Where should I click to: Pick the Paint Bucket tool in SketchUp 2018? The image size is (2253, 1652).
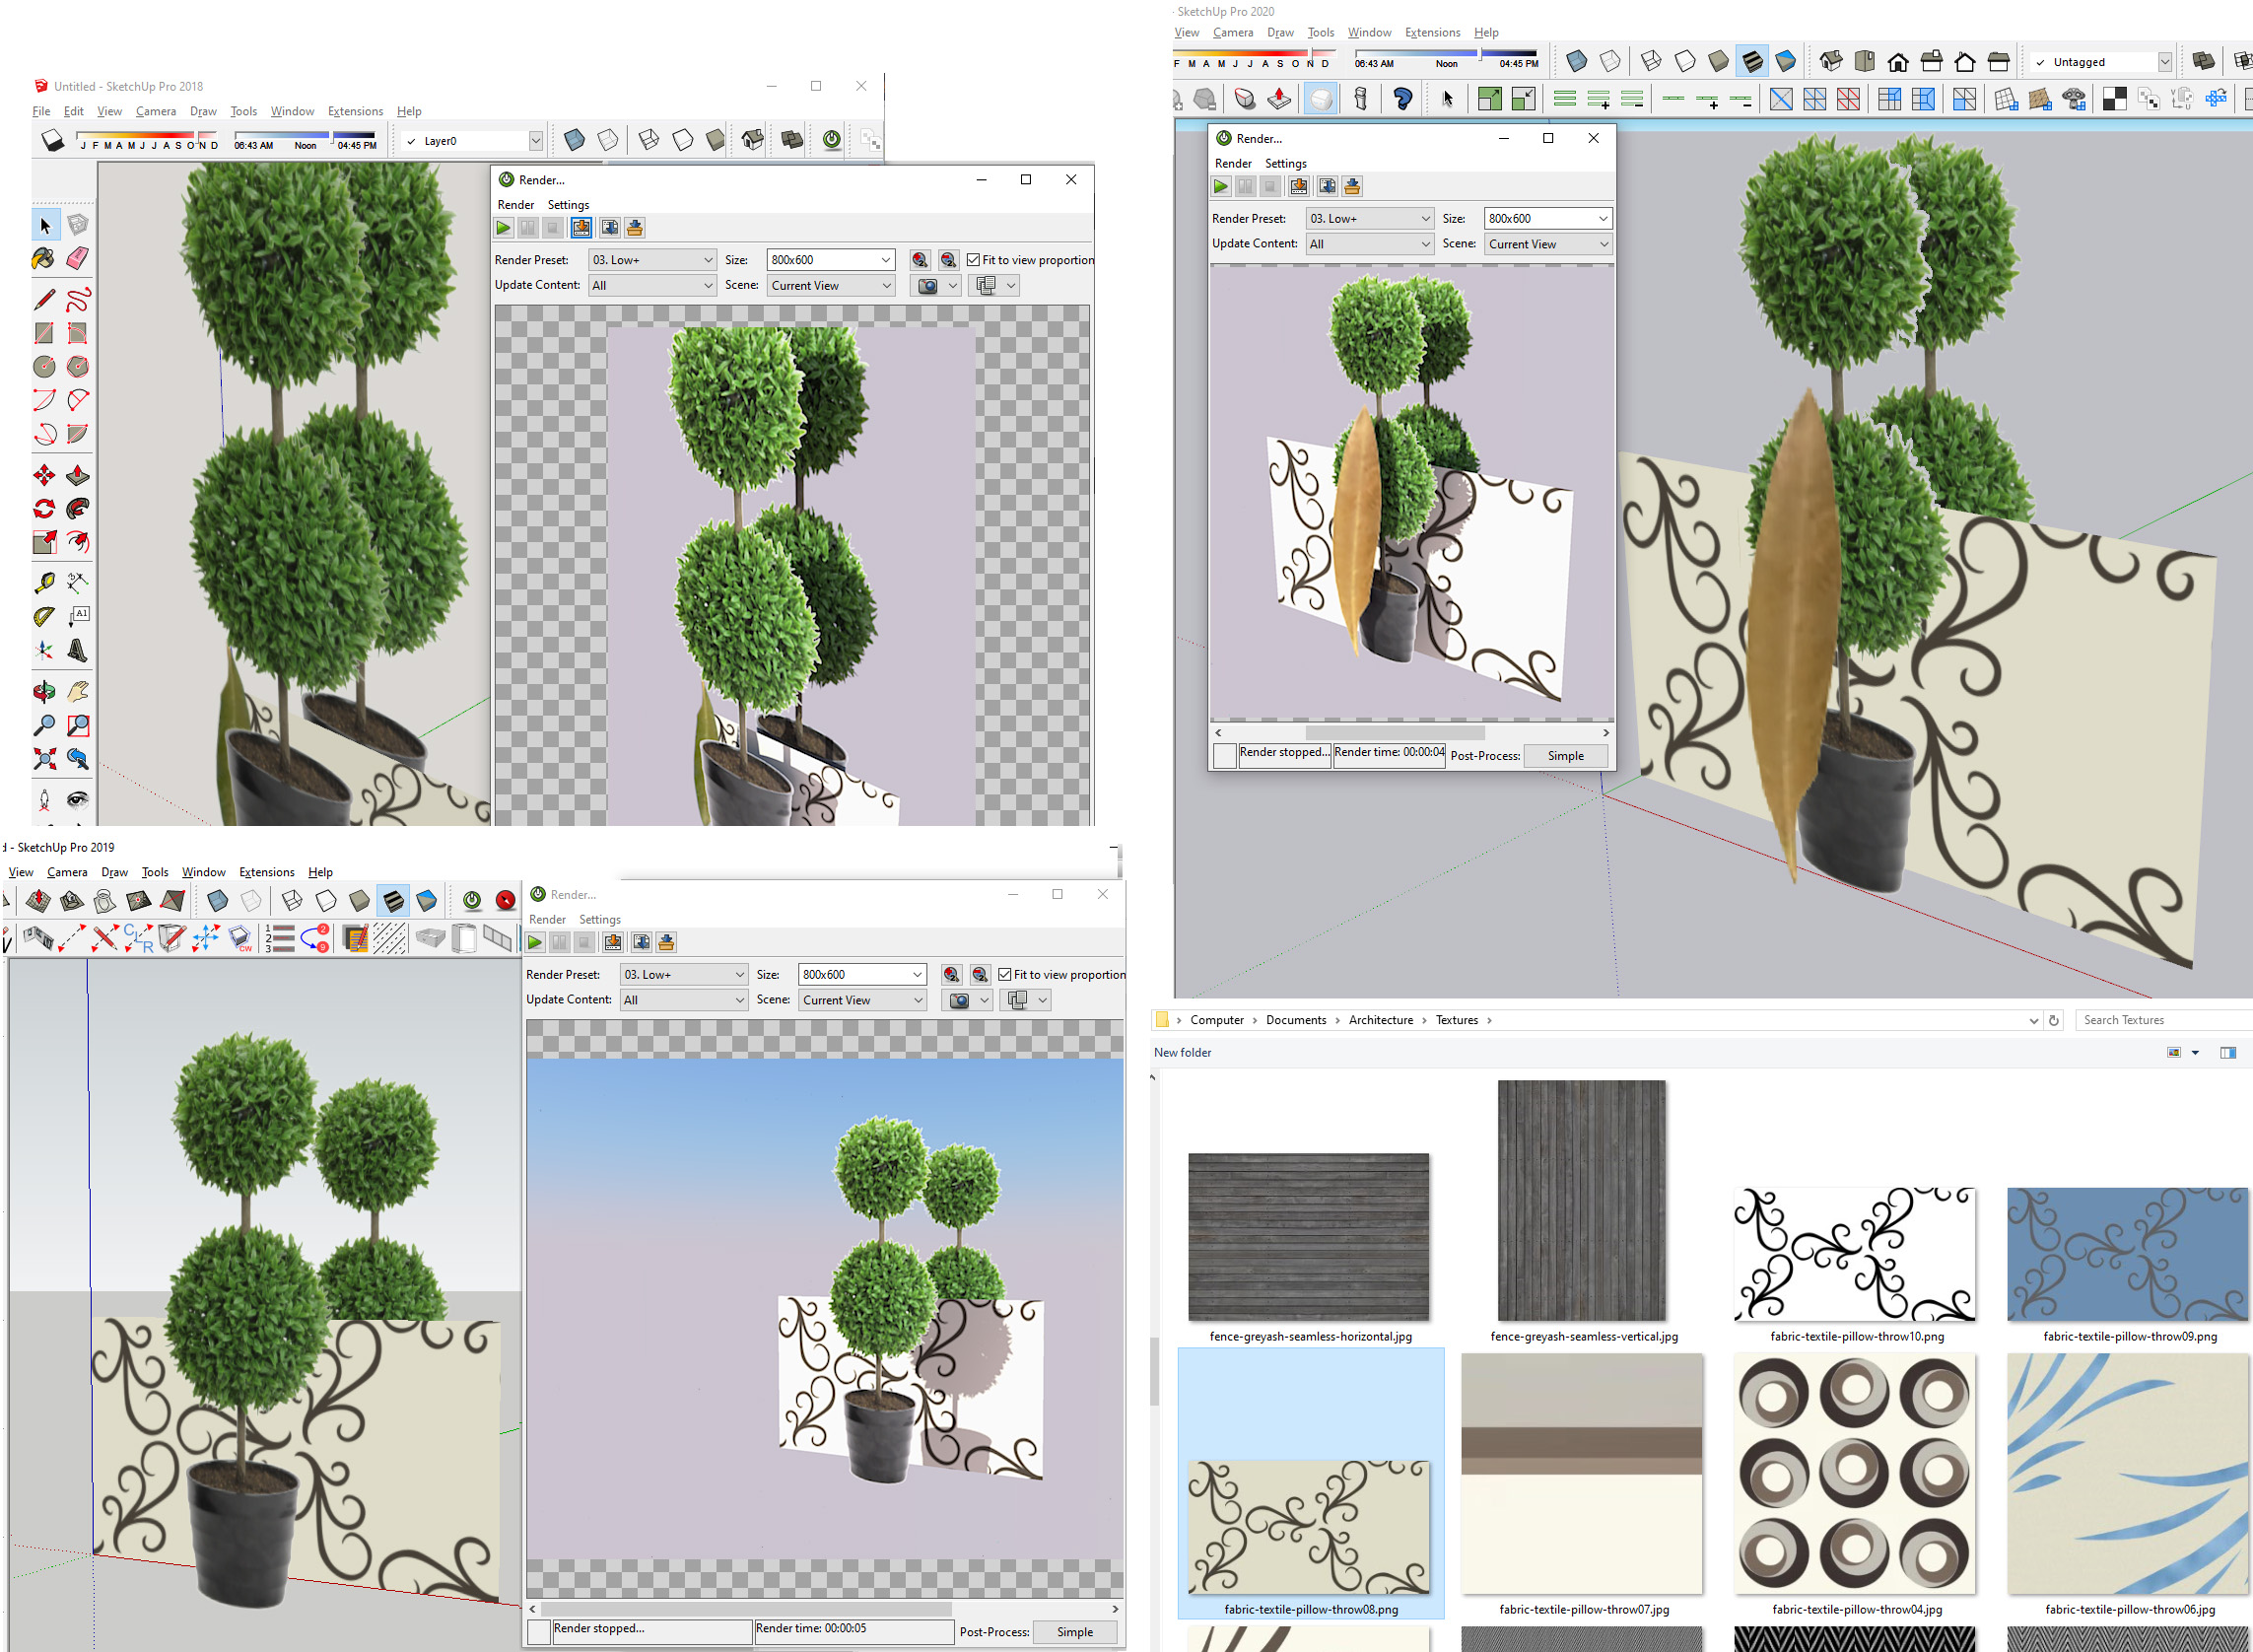point(44,259)
